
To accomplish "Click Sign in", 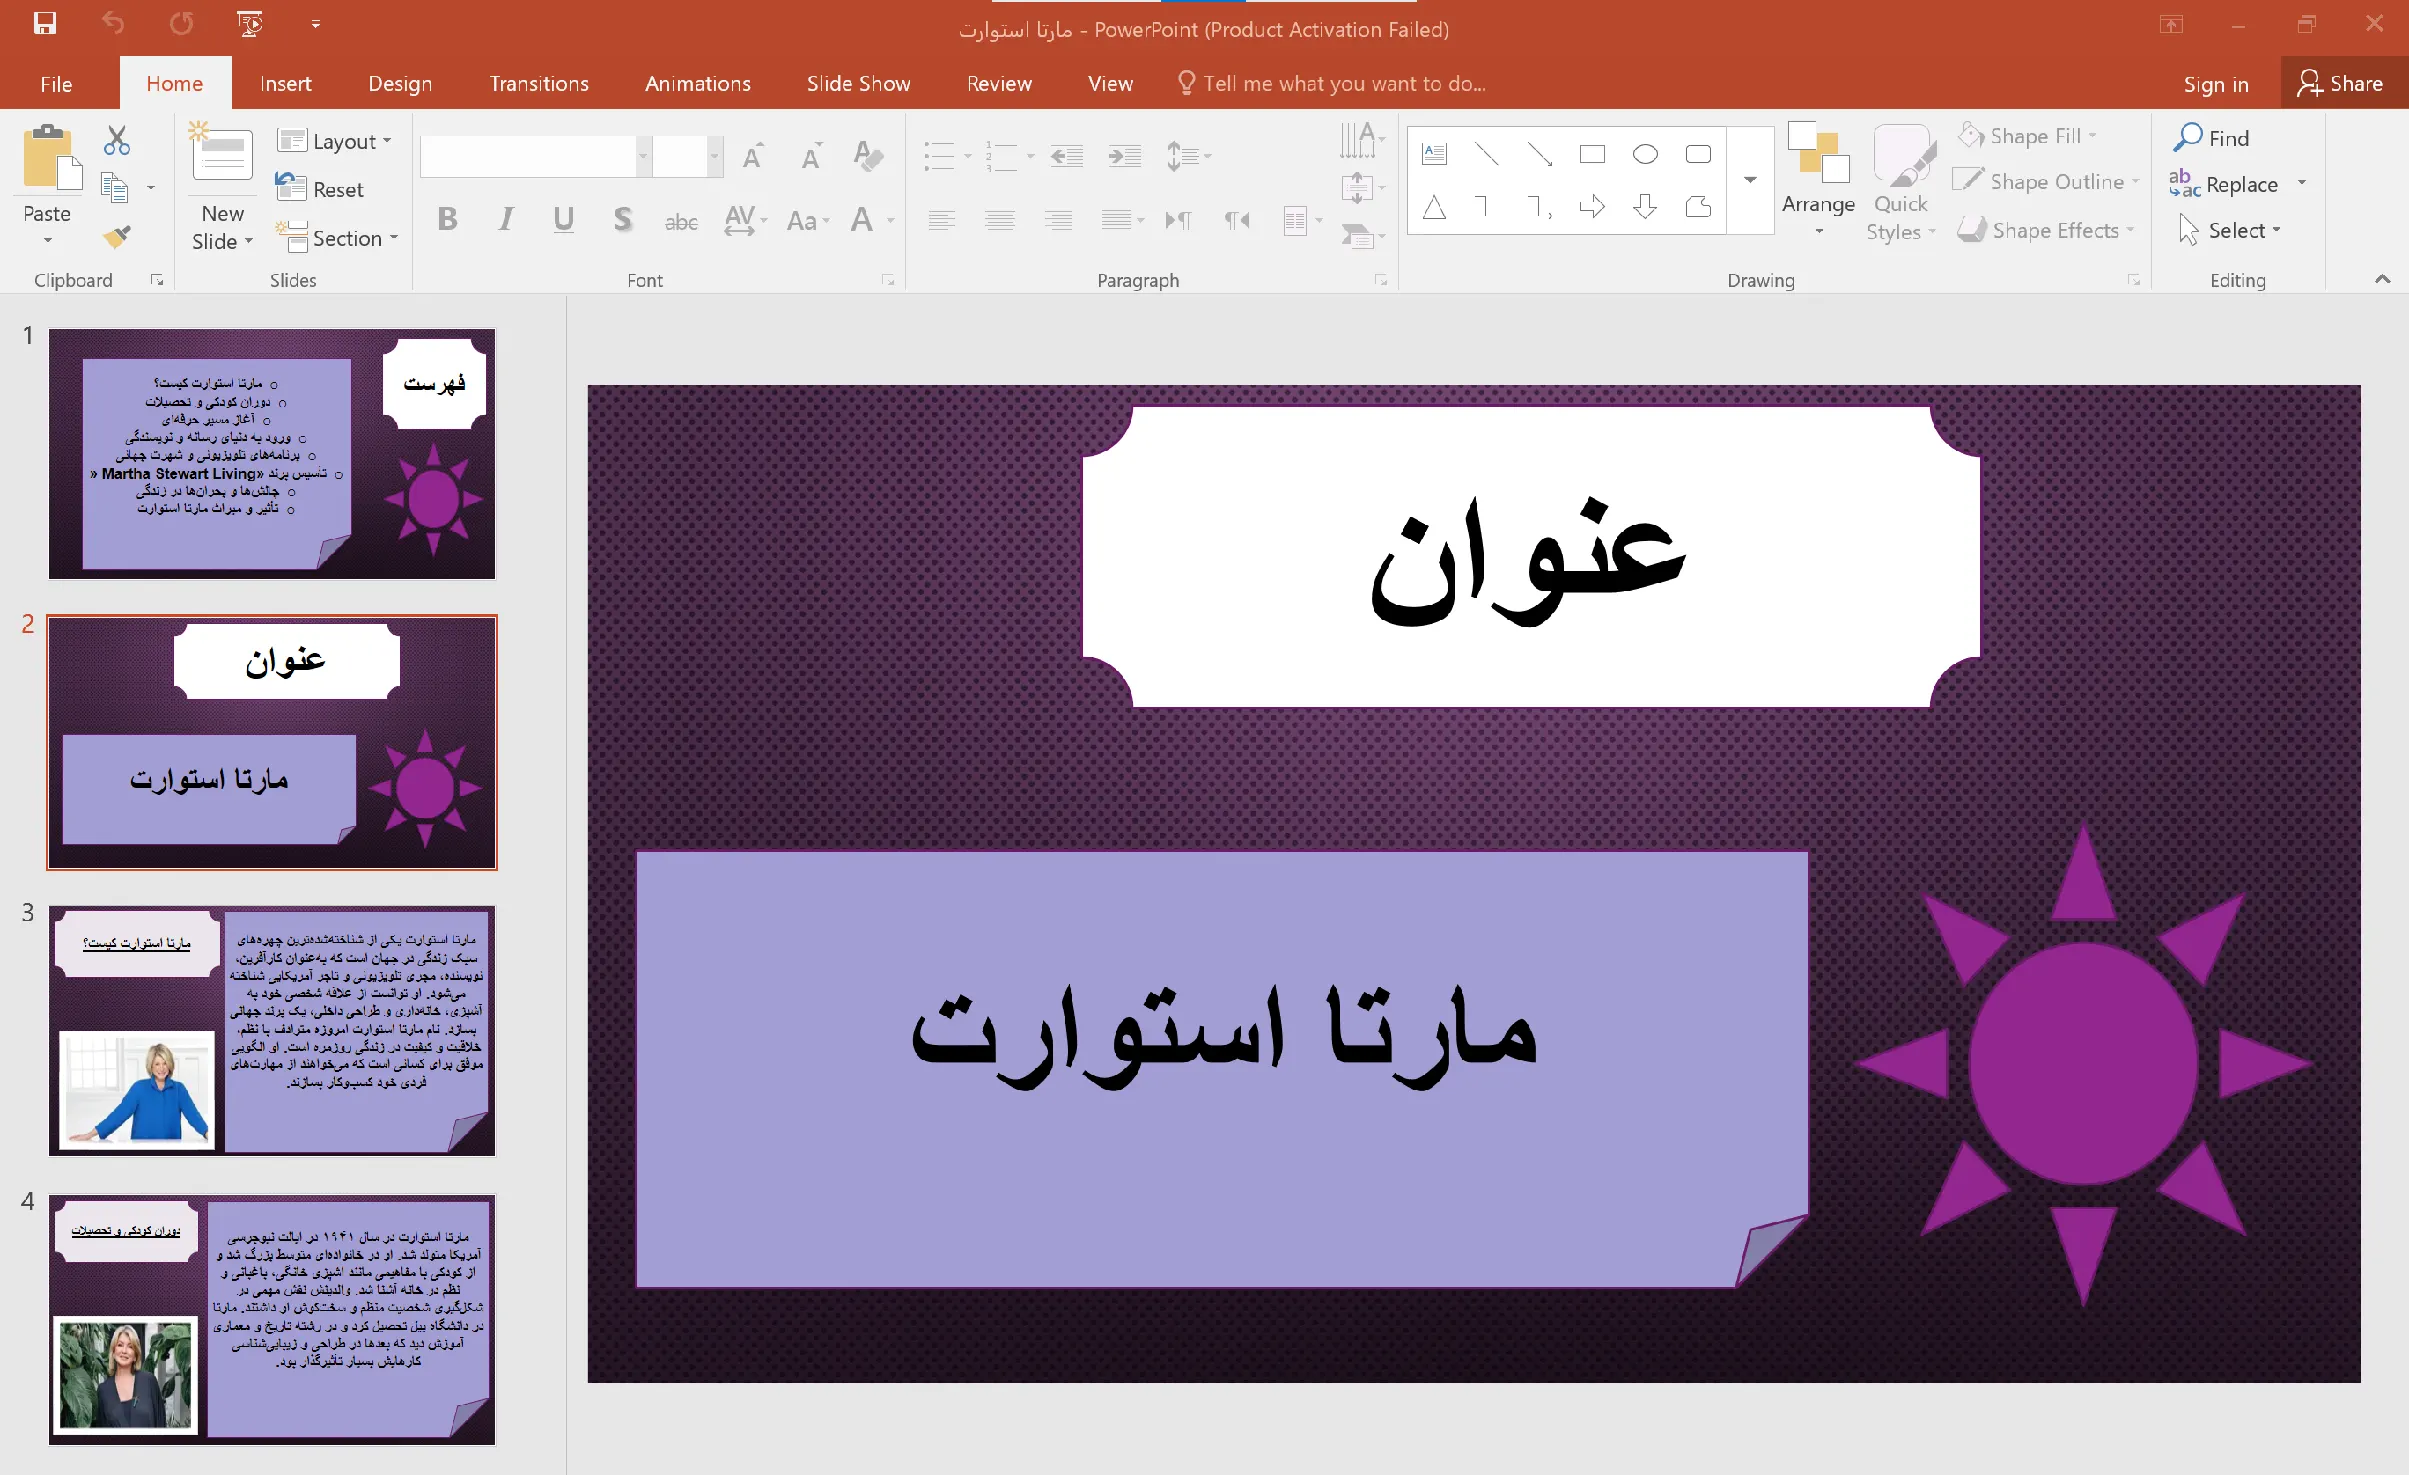I will [2216, 84].
